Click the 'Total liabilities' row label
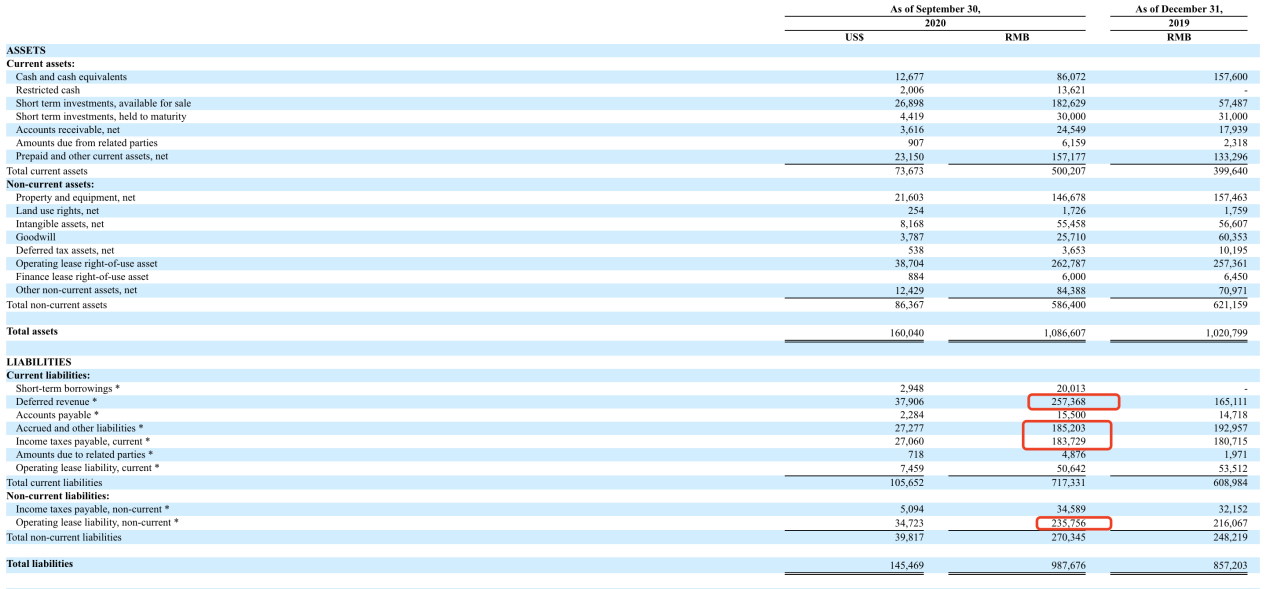Viewport: 1266px width, 589px height. tap(40, 564)
